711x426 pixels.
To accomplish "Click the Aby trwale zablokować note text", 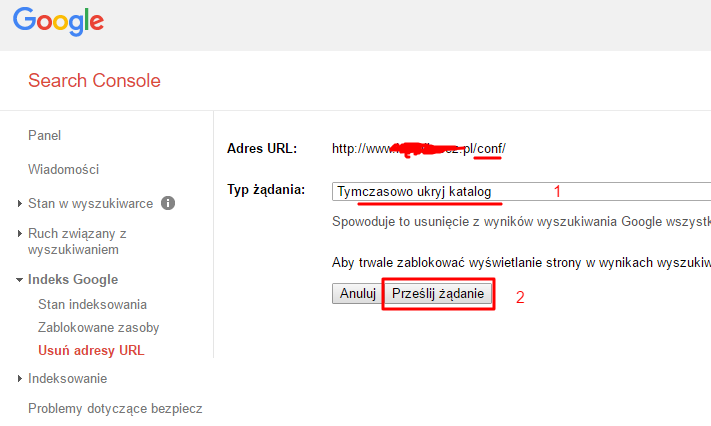I will point(521,263).
